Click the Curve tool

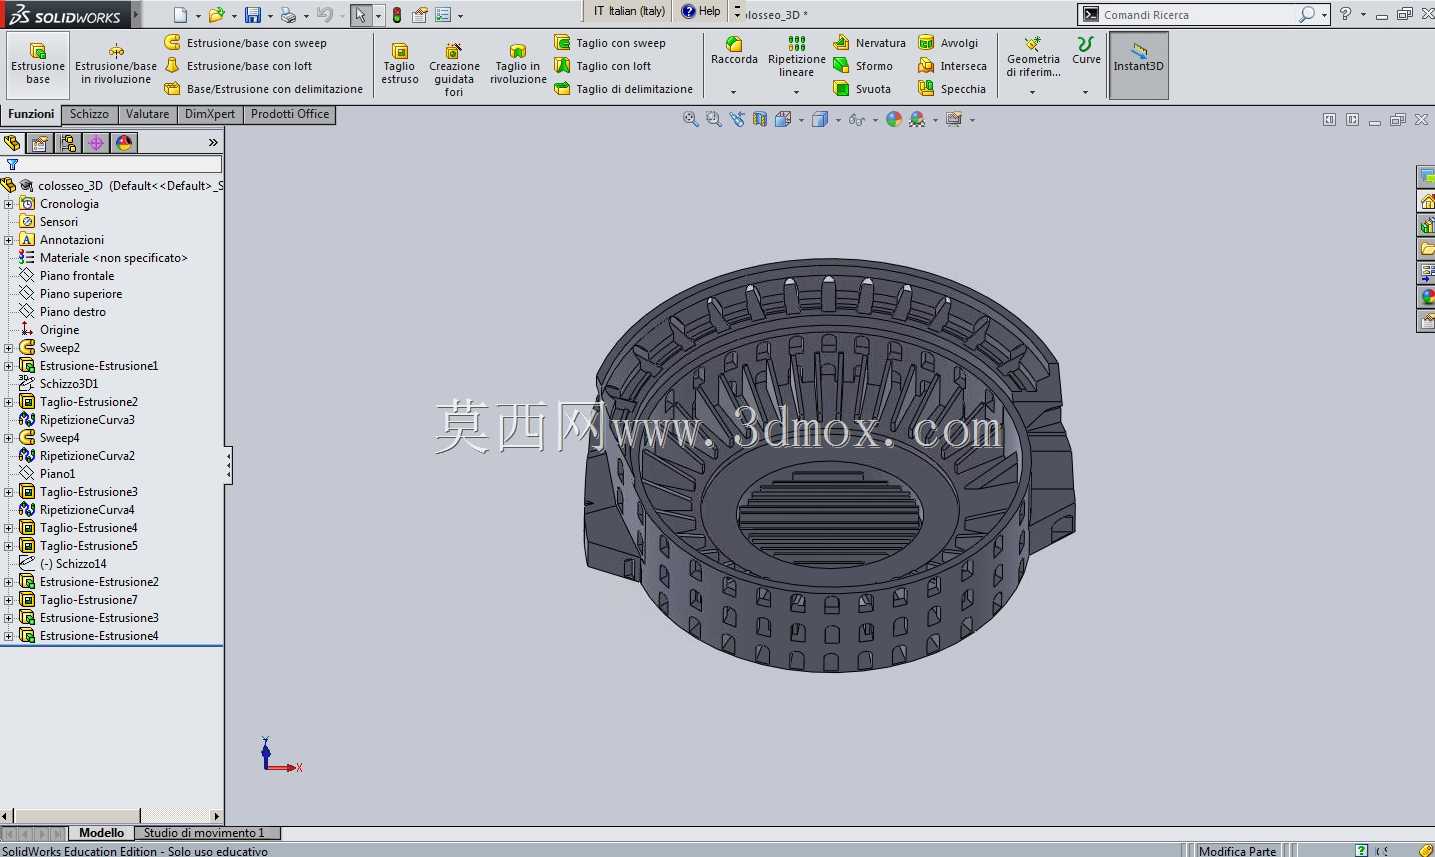(x=1086, y=52)
